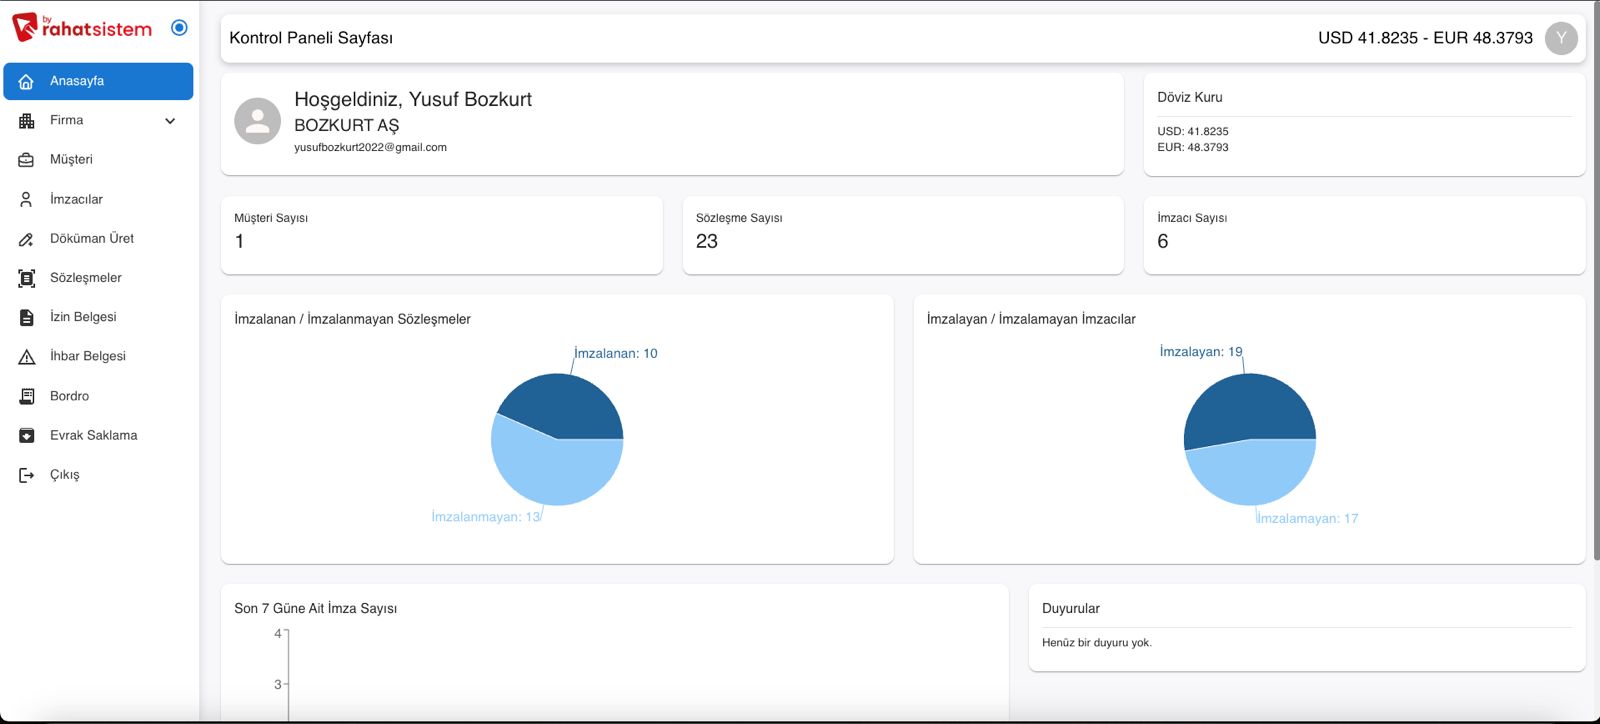1600x724 pixels.
Task: Go to the Bordro menu item
Action: (x=69, y=396)
